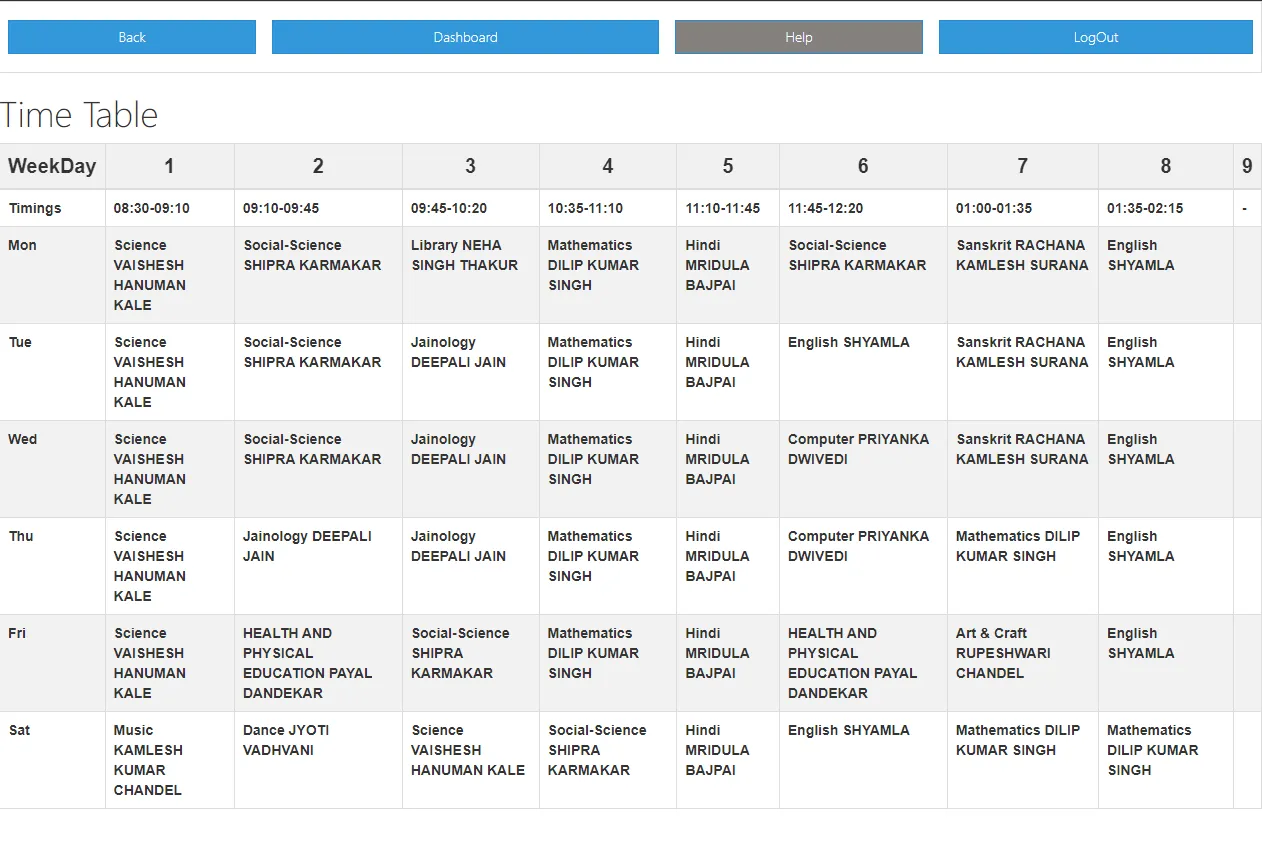Image resolution: width=1262 pixels, height=853 pixels.
Task: Select the Fri row label
Action: (52, 663)
